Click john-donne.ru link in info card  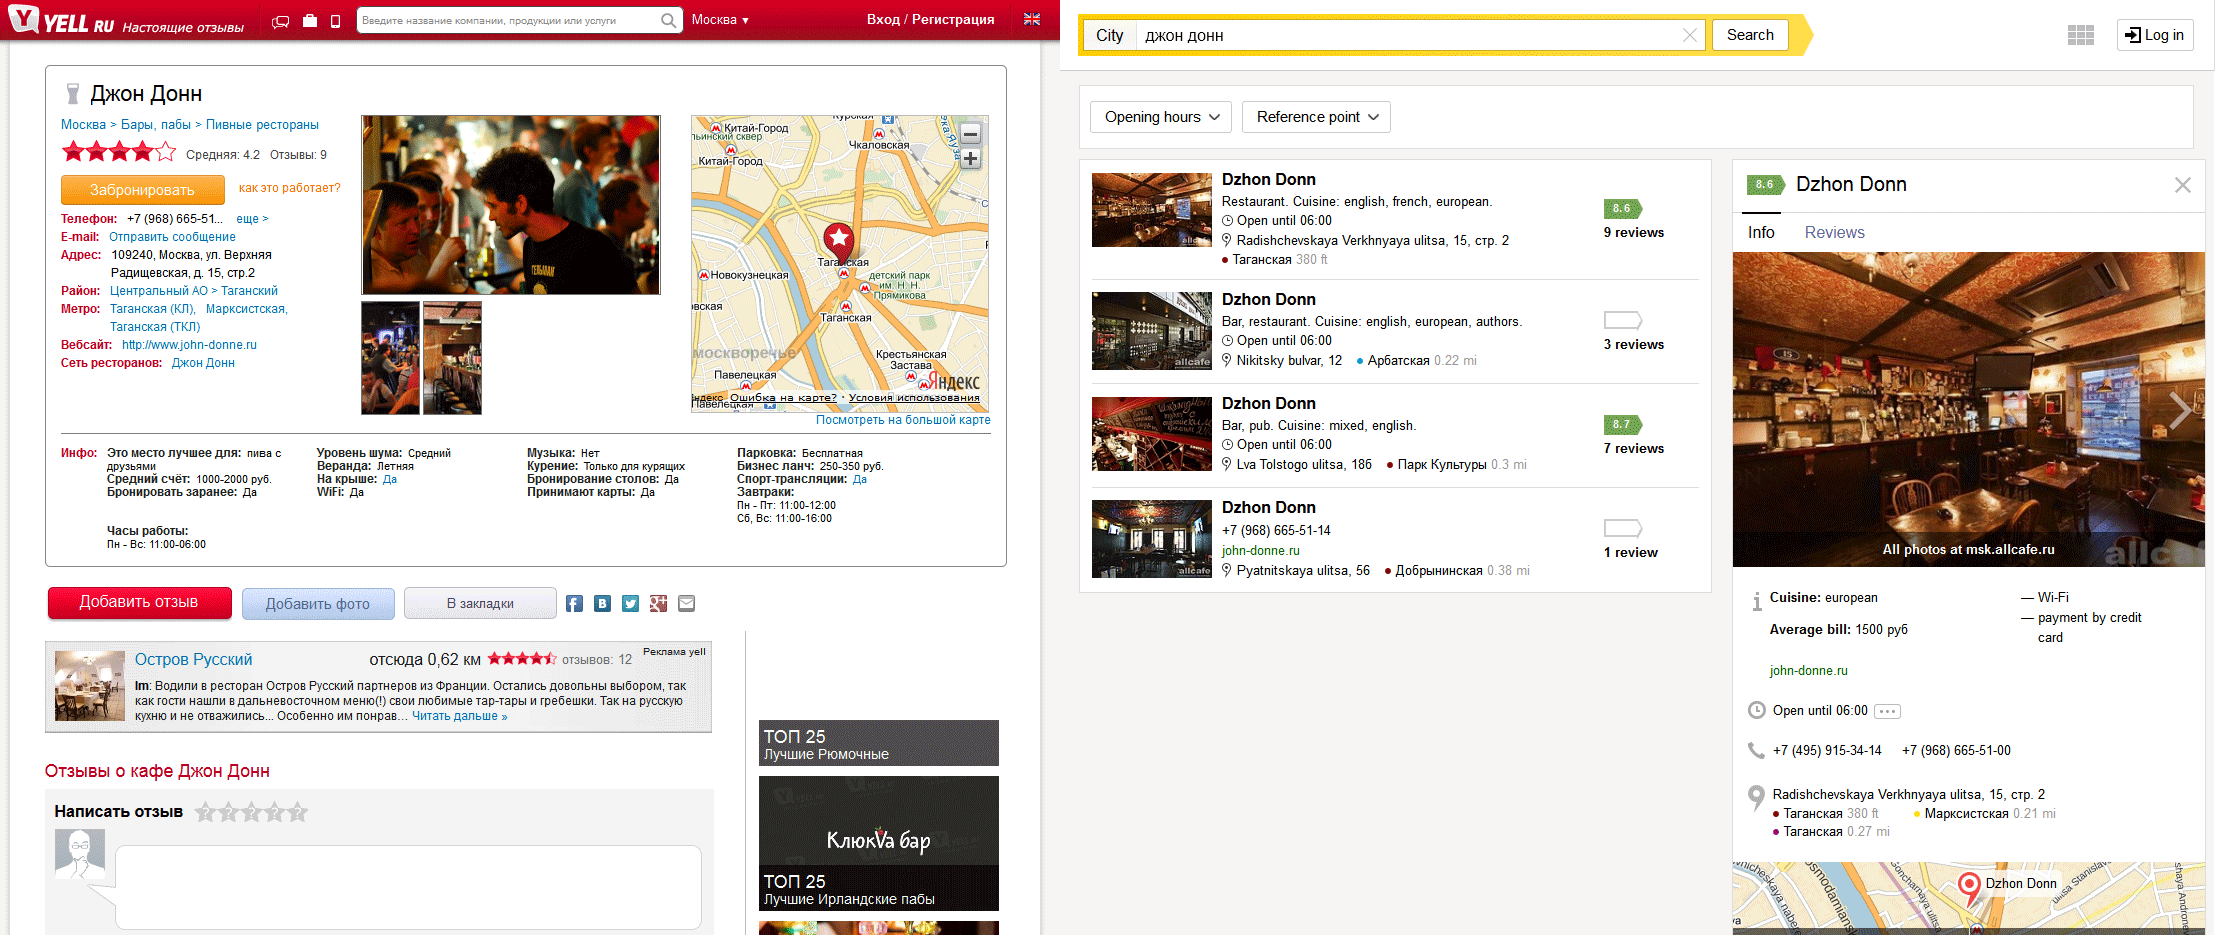(x=1808, y=671)
